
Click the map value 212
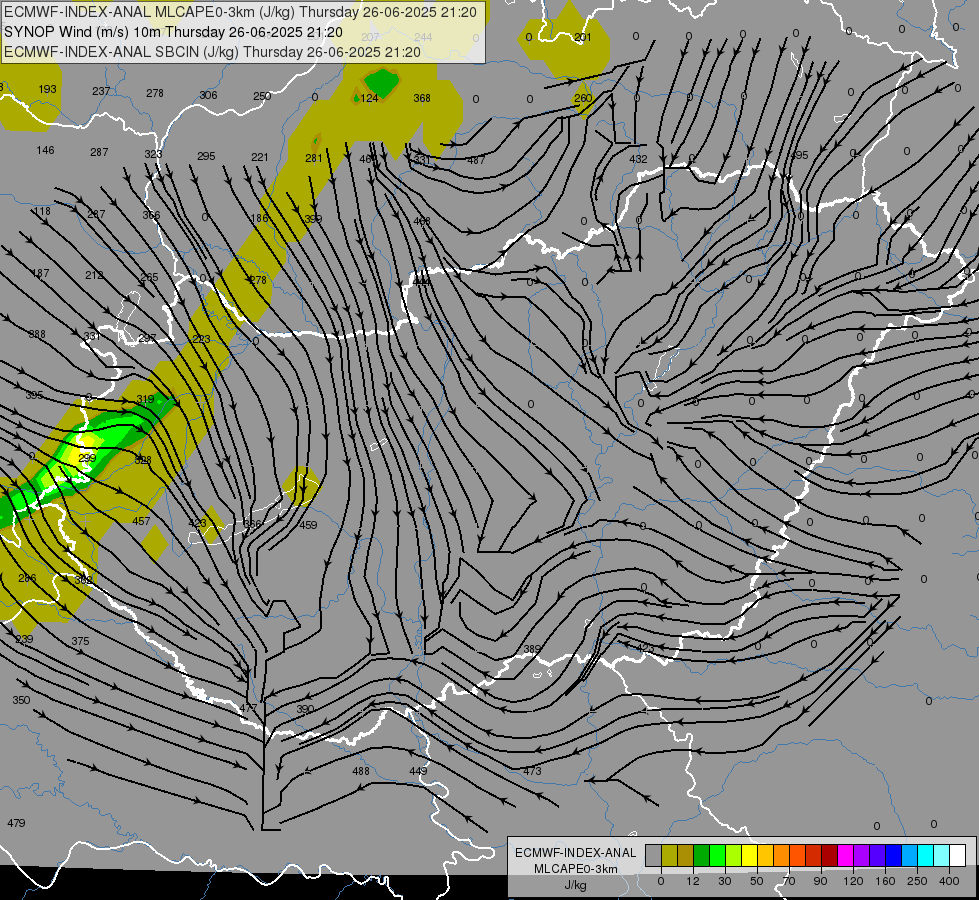click(x=94, y=275)
